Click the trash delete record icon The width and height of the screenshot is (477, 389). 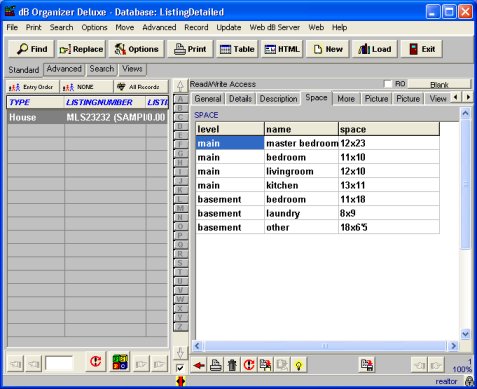[x=232, y=365]
